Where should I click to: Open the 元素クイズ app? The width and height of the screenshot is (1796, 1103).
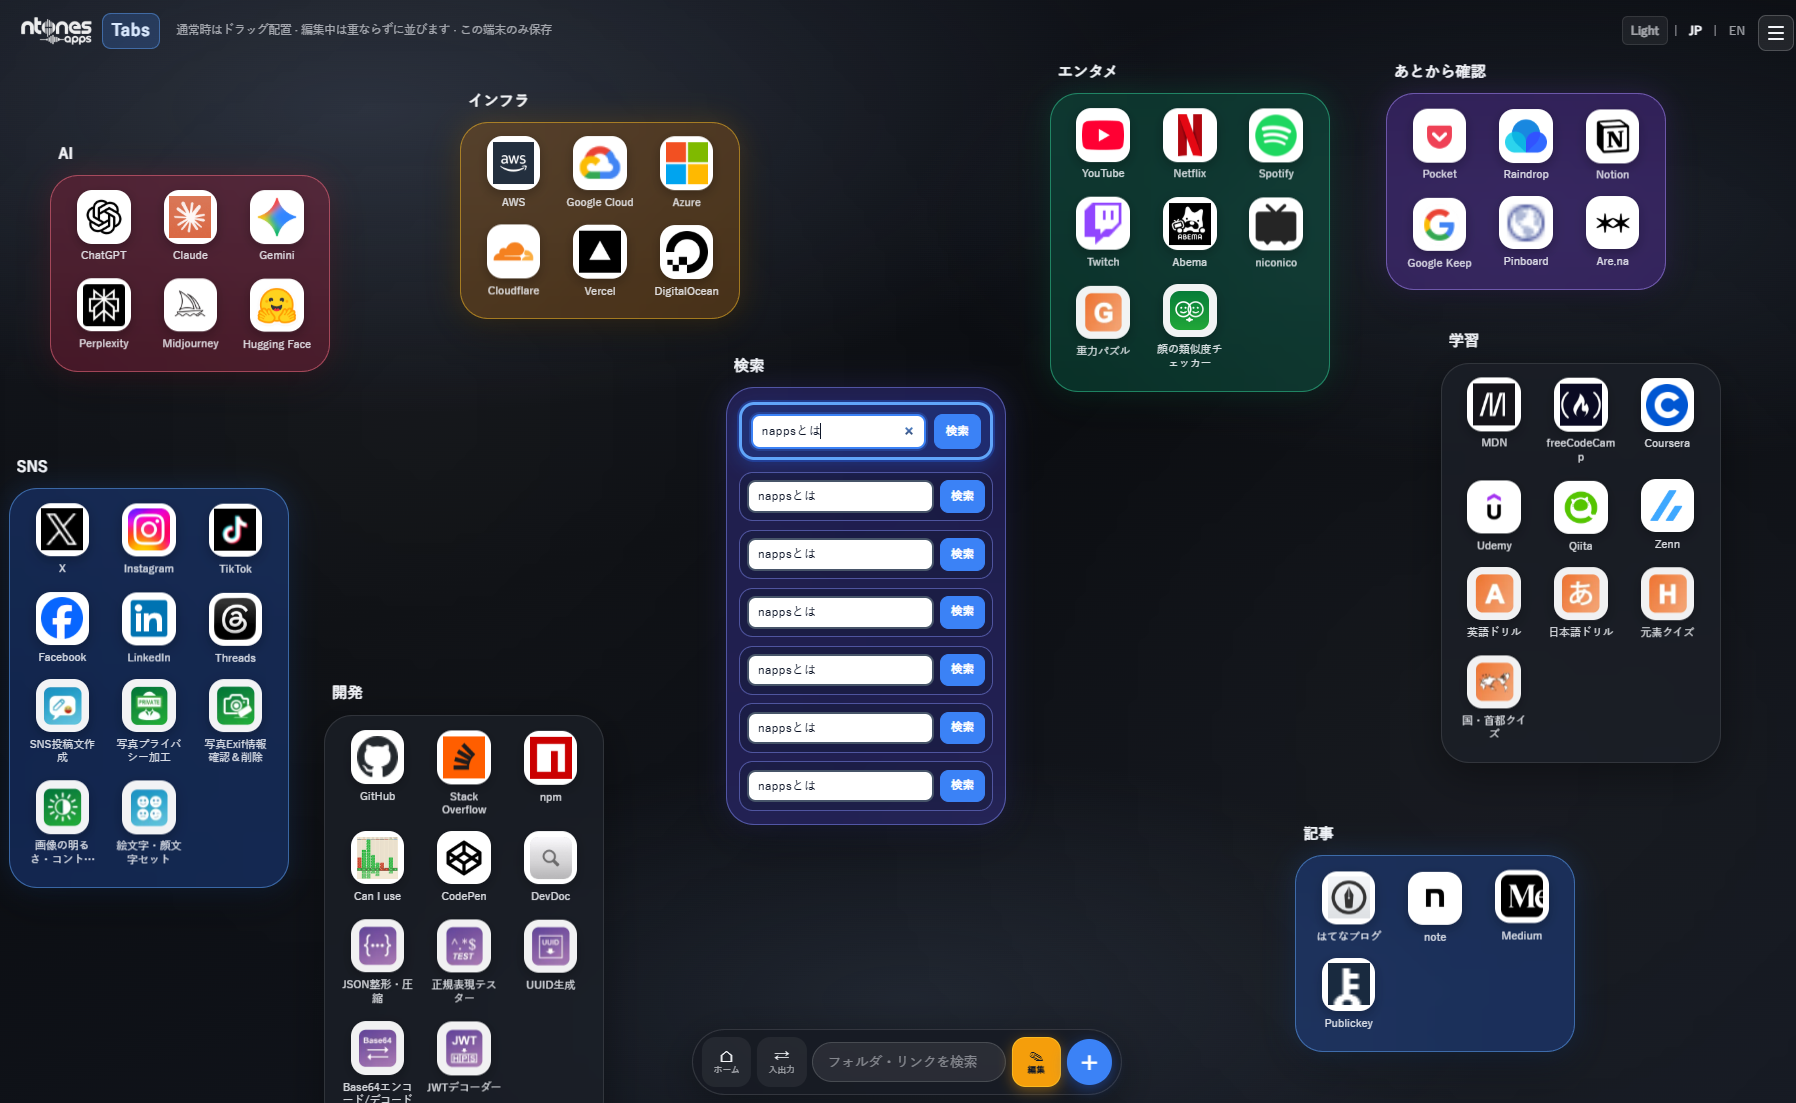point(1667,594)
